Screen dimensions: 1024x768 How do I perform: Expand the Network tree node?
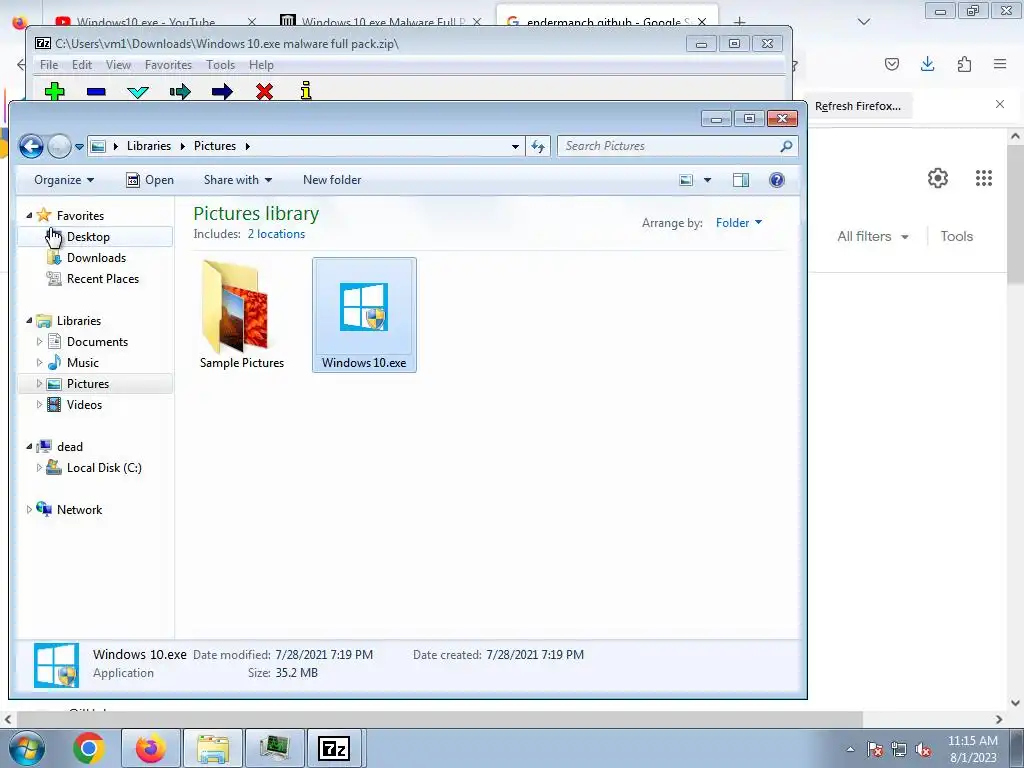pyautogui.click(x=29, y=509)
